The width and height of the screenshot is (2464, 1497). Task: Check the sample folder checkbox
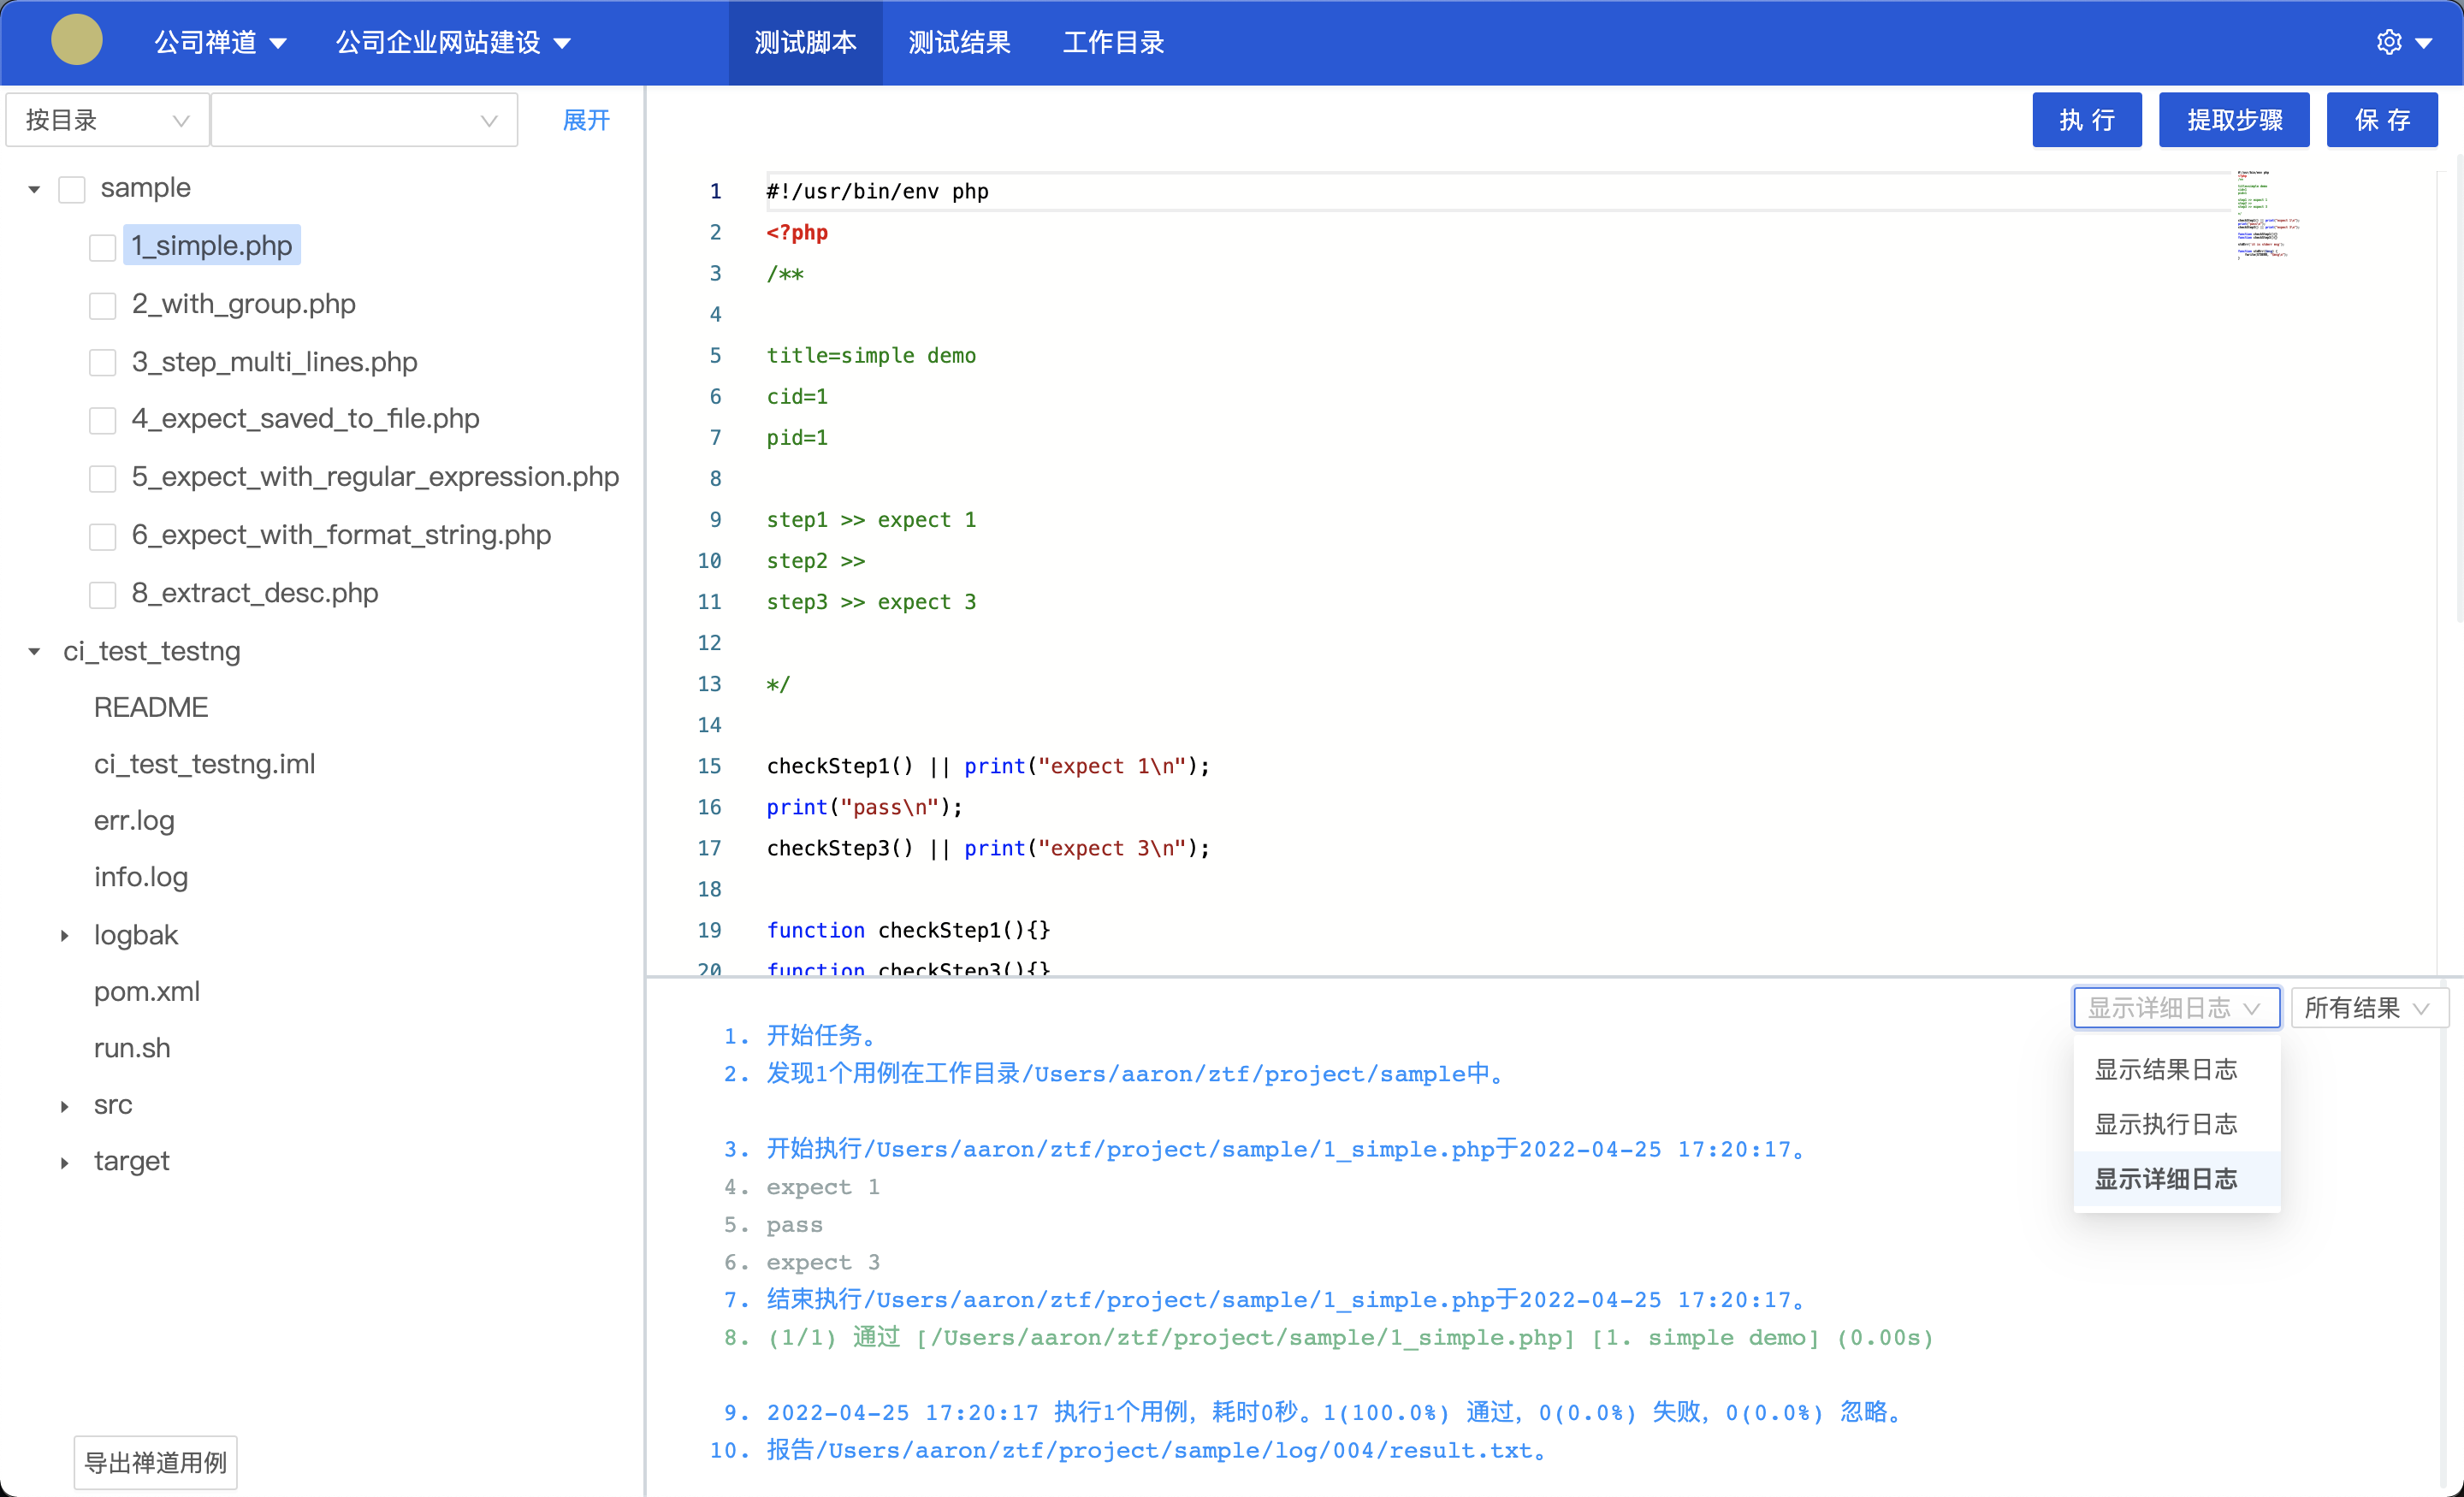(x=72, y=189)
